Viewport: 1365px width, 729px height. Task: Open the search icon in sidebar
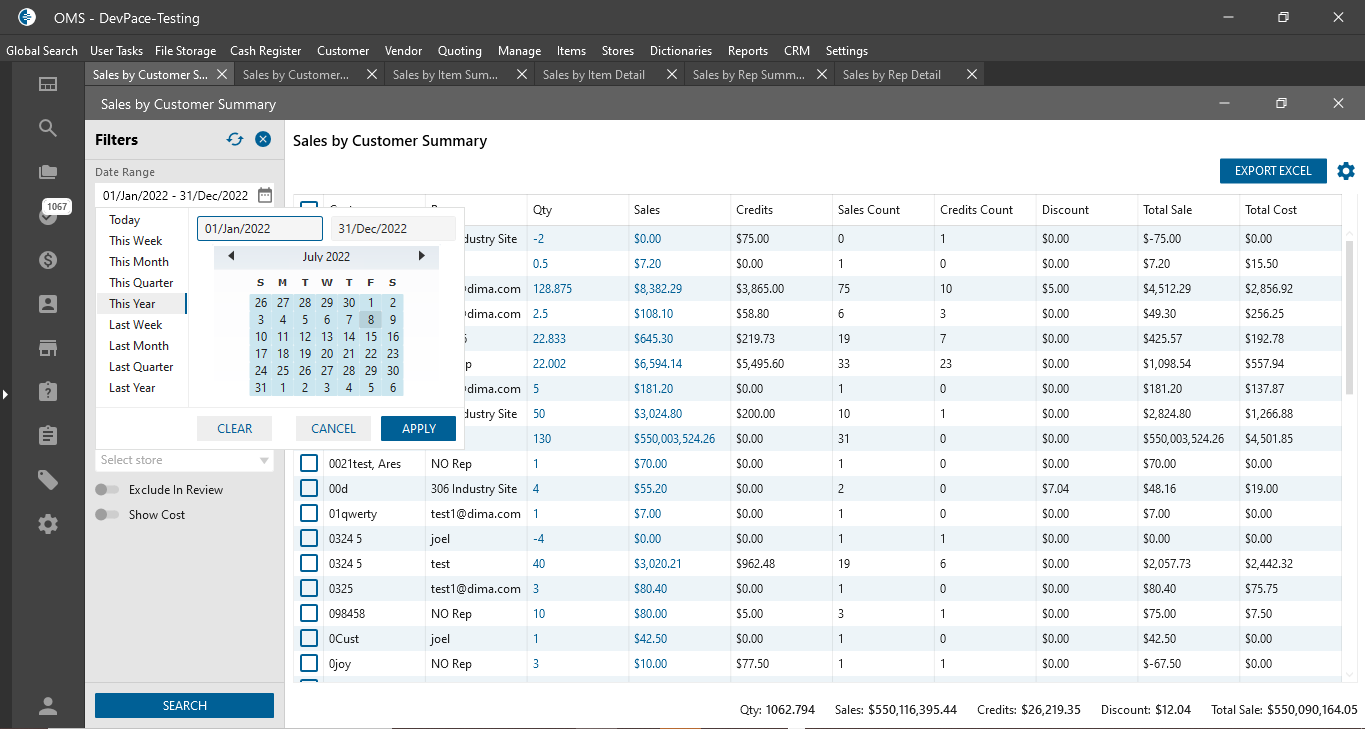(x=48, y=128)
